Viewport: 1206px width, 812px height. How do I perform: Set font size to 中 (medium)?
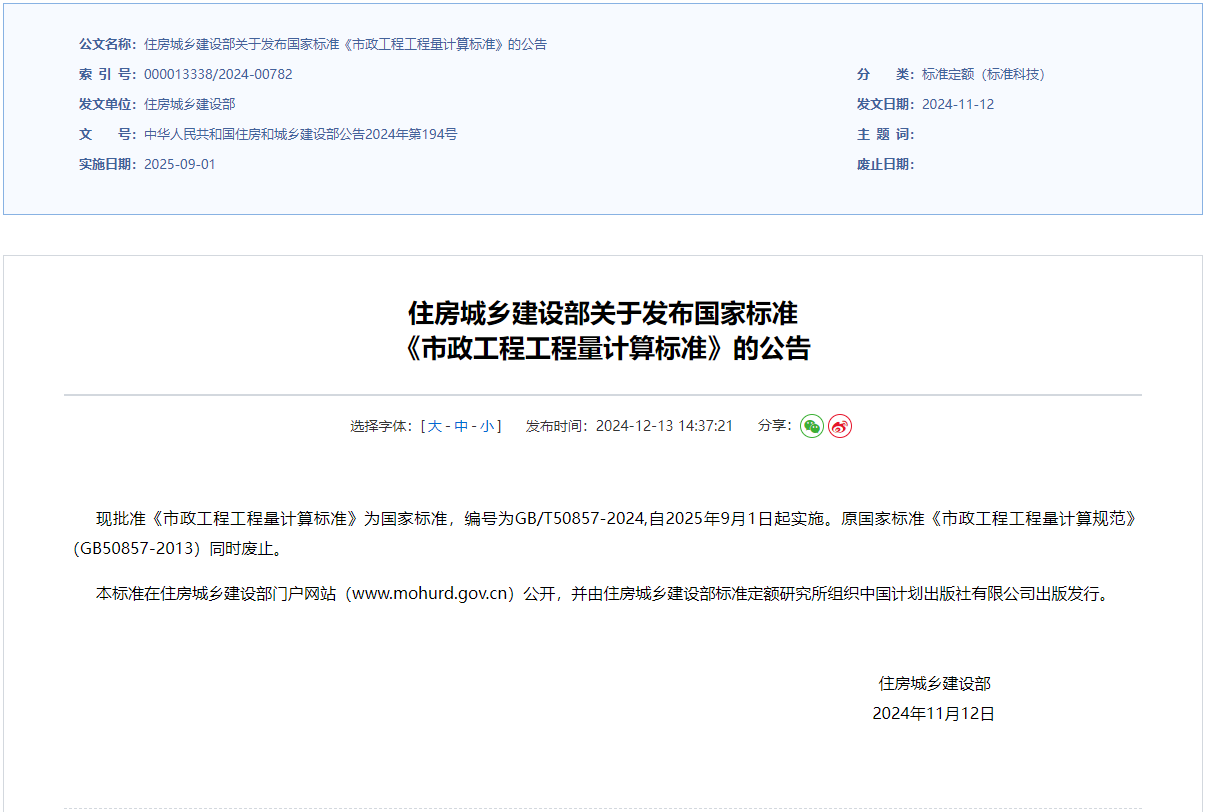pos(461,426)
